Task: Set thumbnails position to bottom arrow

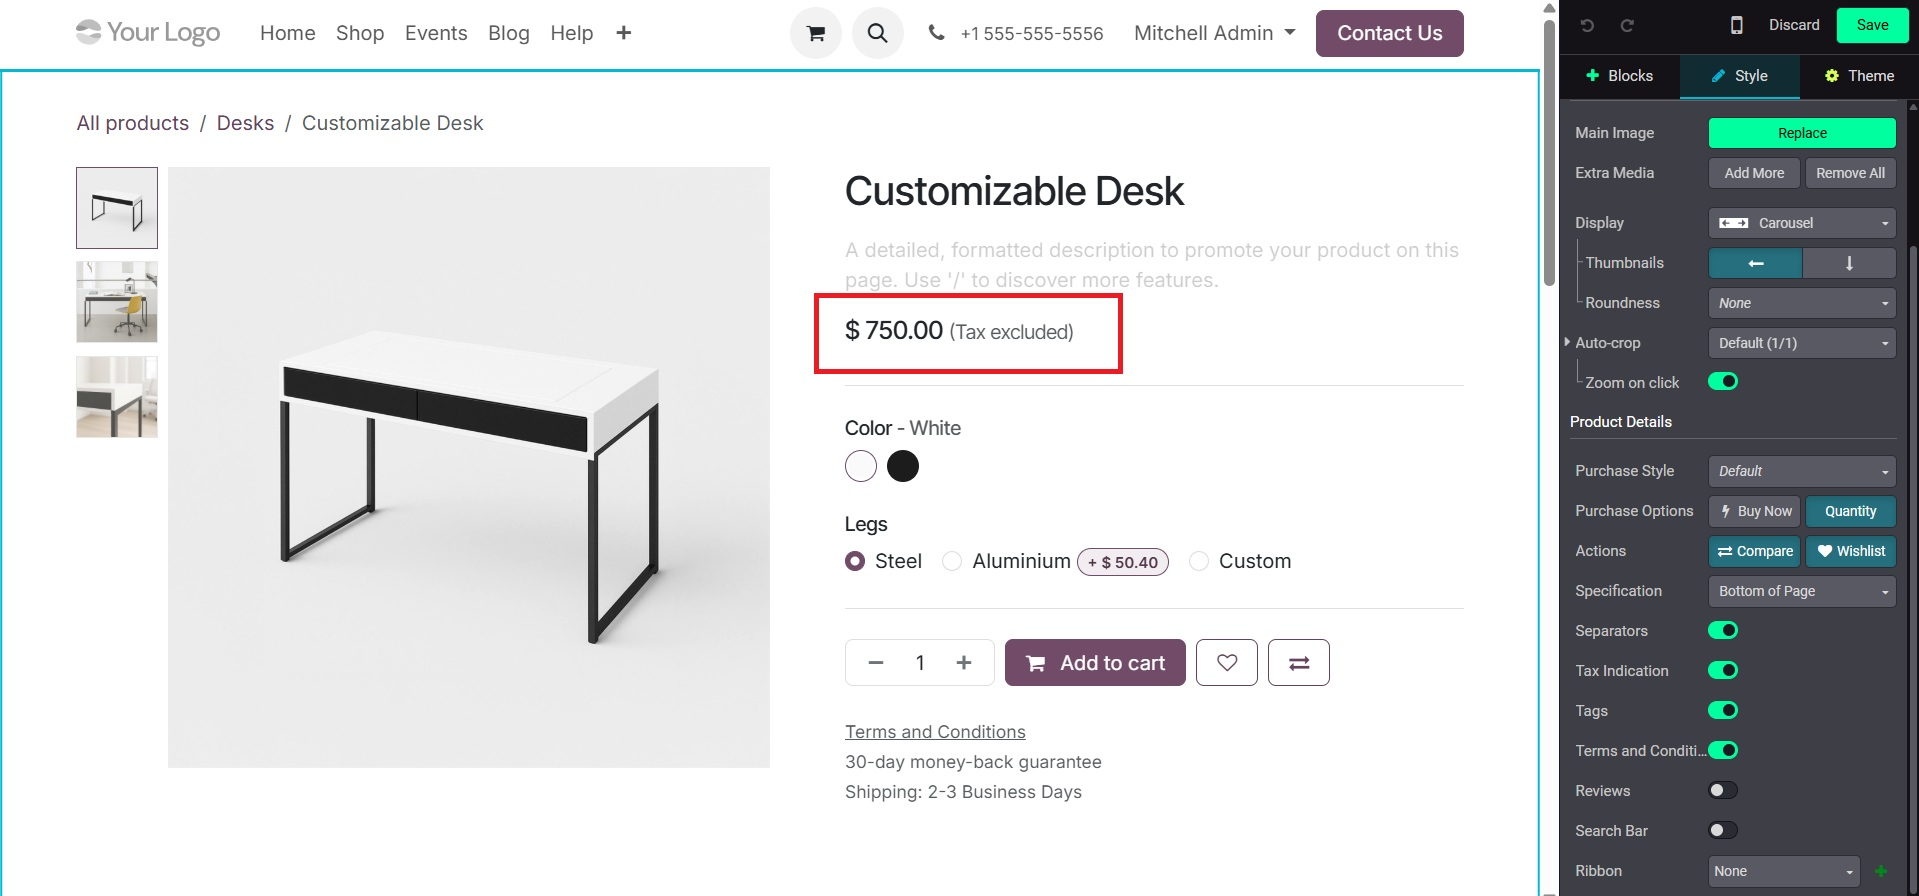Action: click(x=1849, y=263)
